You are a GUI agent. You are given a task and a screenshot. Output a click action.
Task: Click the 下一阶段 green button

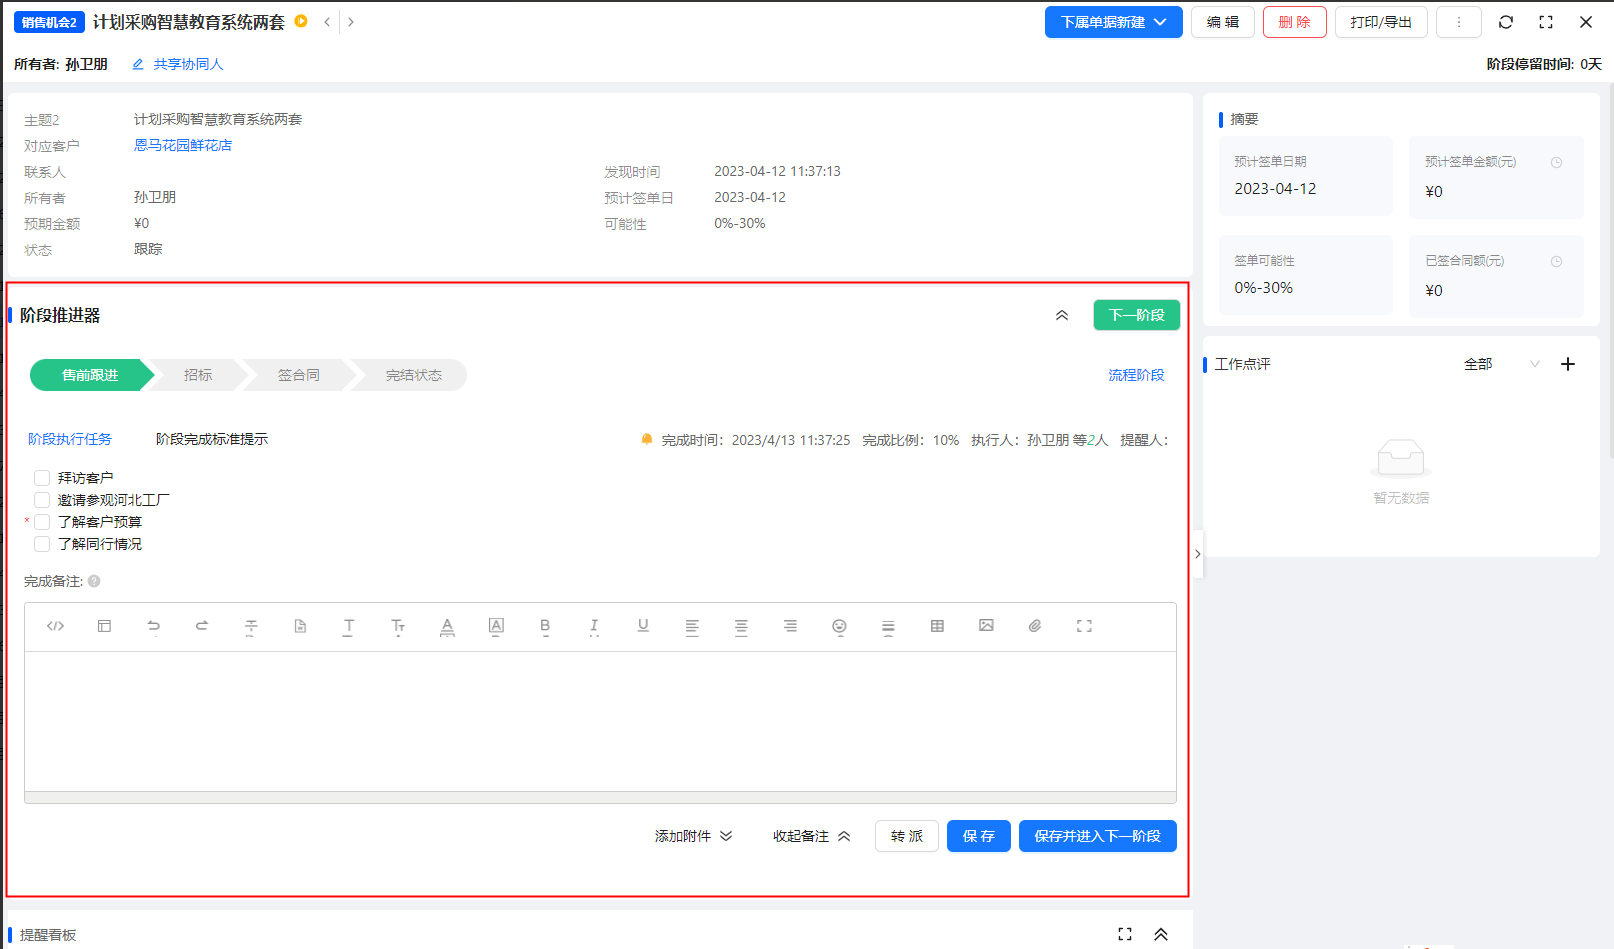click(x=1136, y=315)
